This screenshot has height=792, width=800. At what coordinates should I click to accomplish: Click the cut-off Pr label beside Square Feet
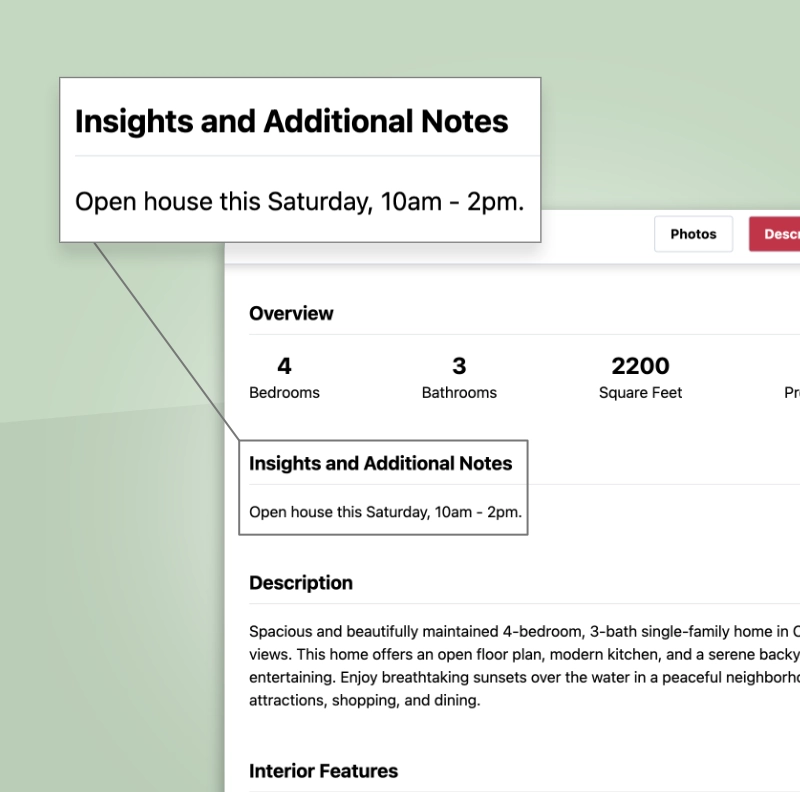(792, 393)
